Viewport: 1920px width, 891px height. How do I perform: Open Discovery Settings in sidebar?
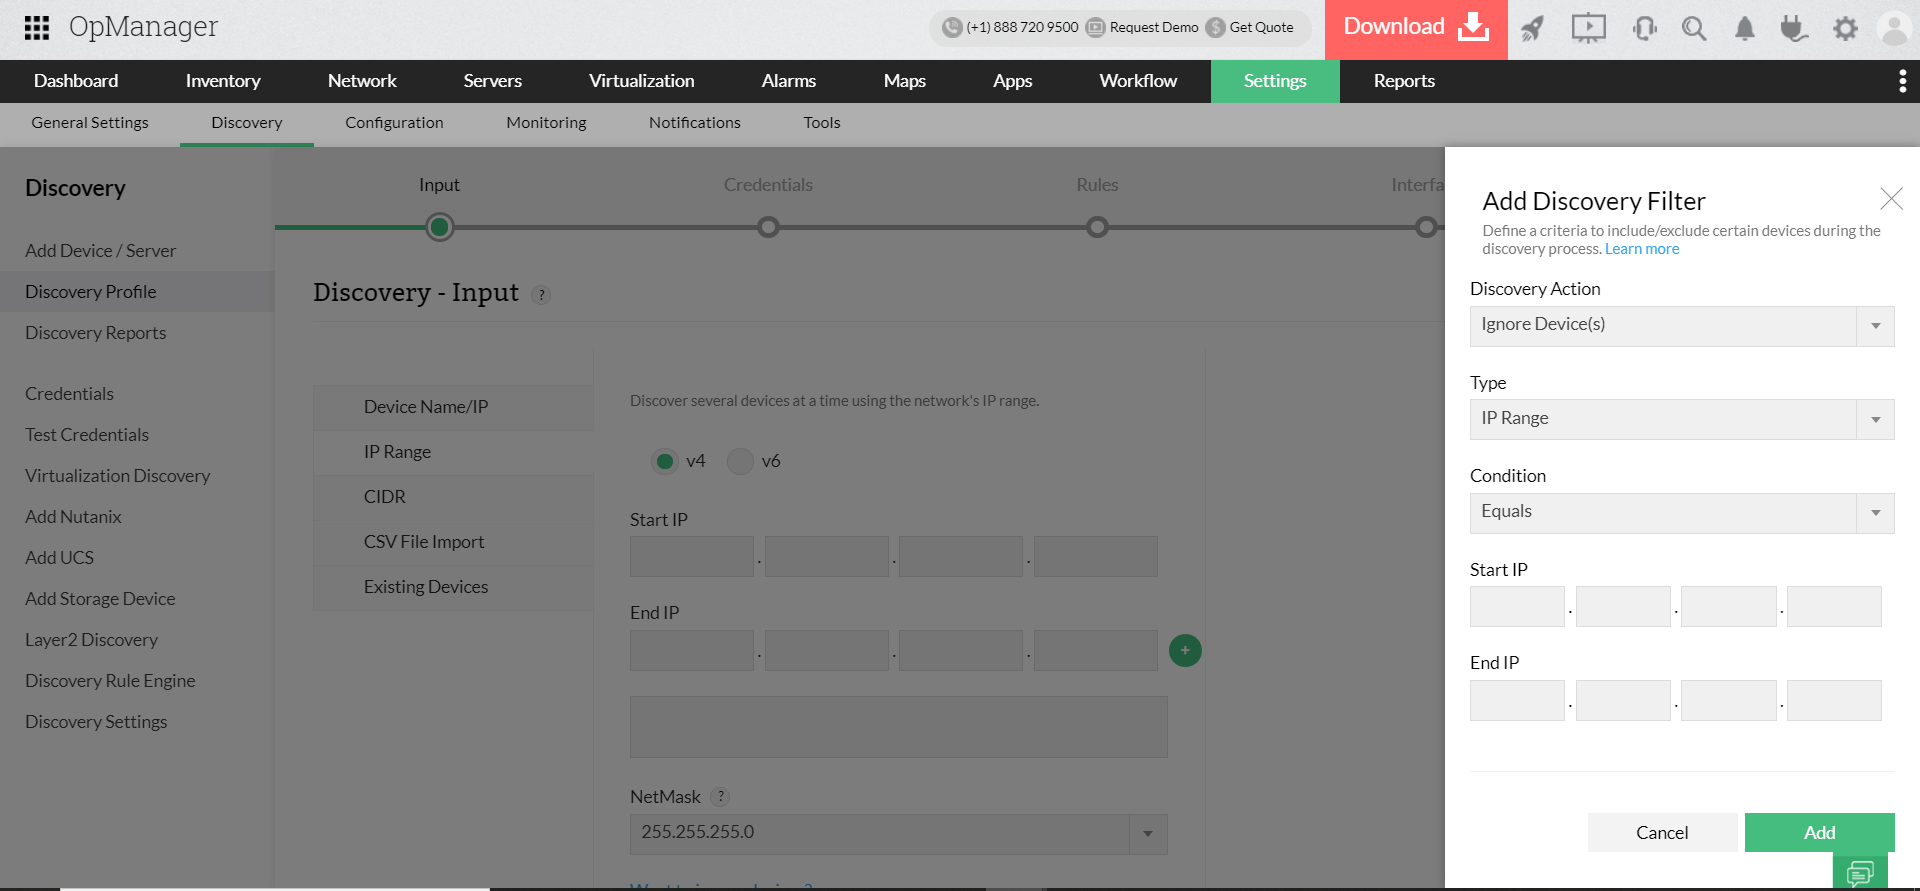[96, 722]
